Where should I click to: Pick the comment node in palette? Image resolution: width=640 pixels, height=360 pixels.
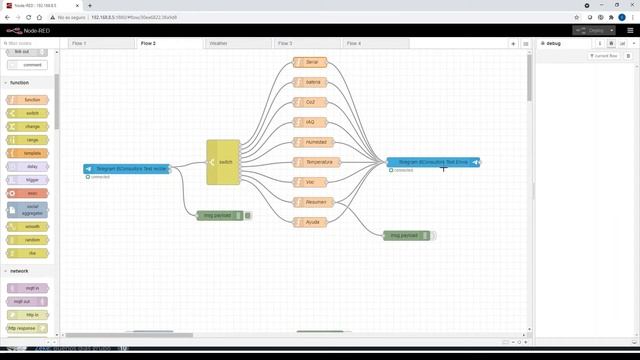click(x=27, y=65)
